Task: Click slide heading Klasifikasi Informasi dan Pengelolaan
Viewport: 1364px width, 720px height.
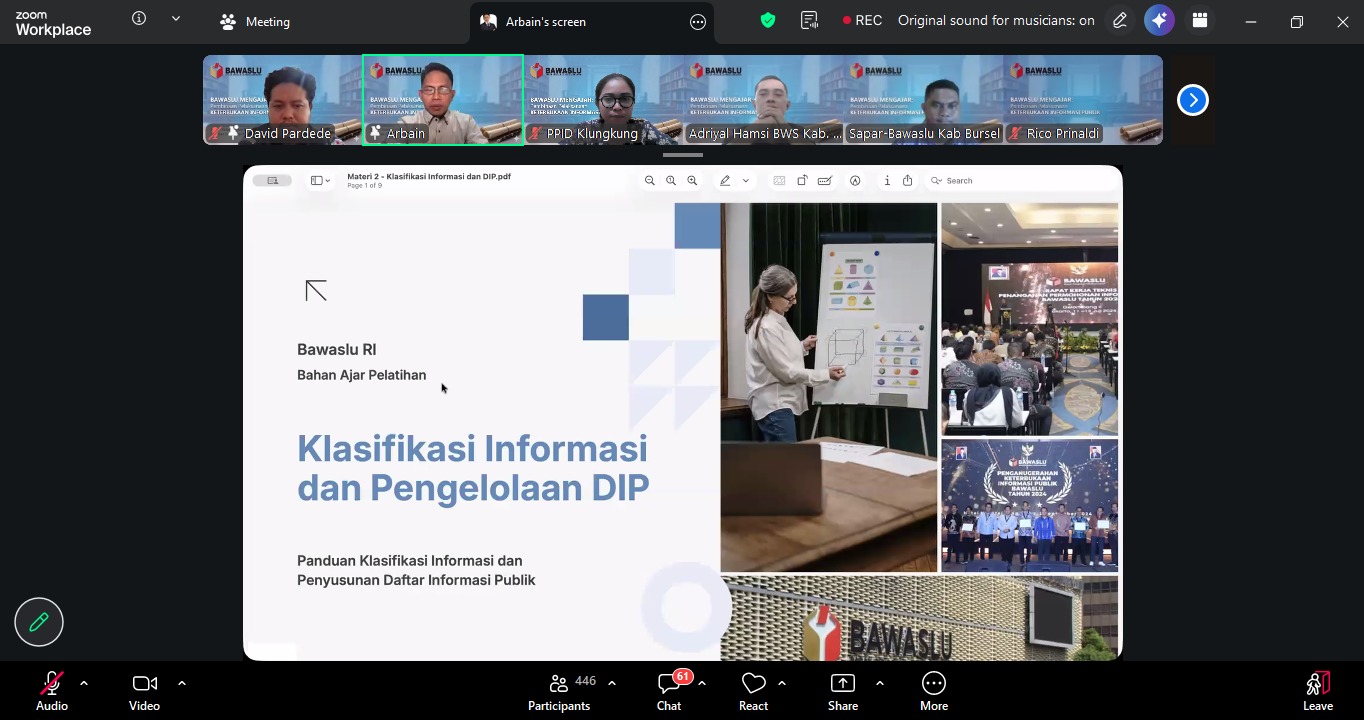Action: coord(473,468)
